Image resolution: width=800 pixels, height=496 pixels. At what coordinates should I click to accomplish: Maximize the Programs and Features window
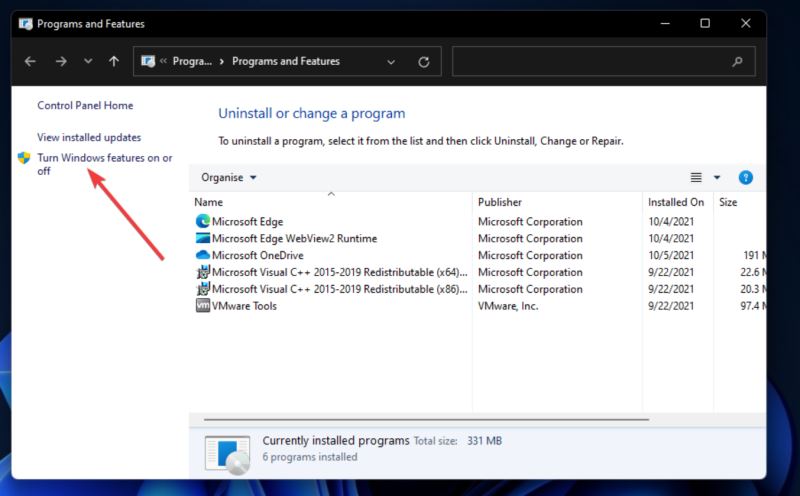[x=705, y=23]
